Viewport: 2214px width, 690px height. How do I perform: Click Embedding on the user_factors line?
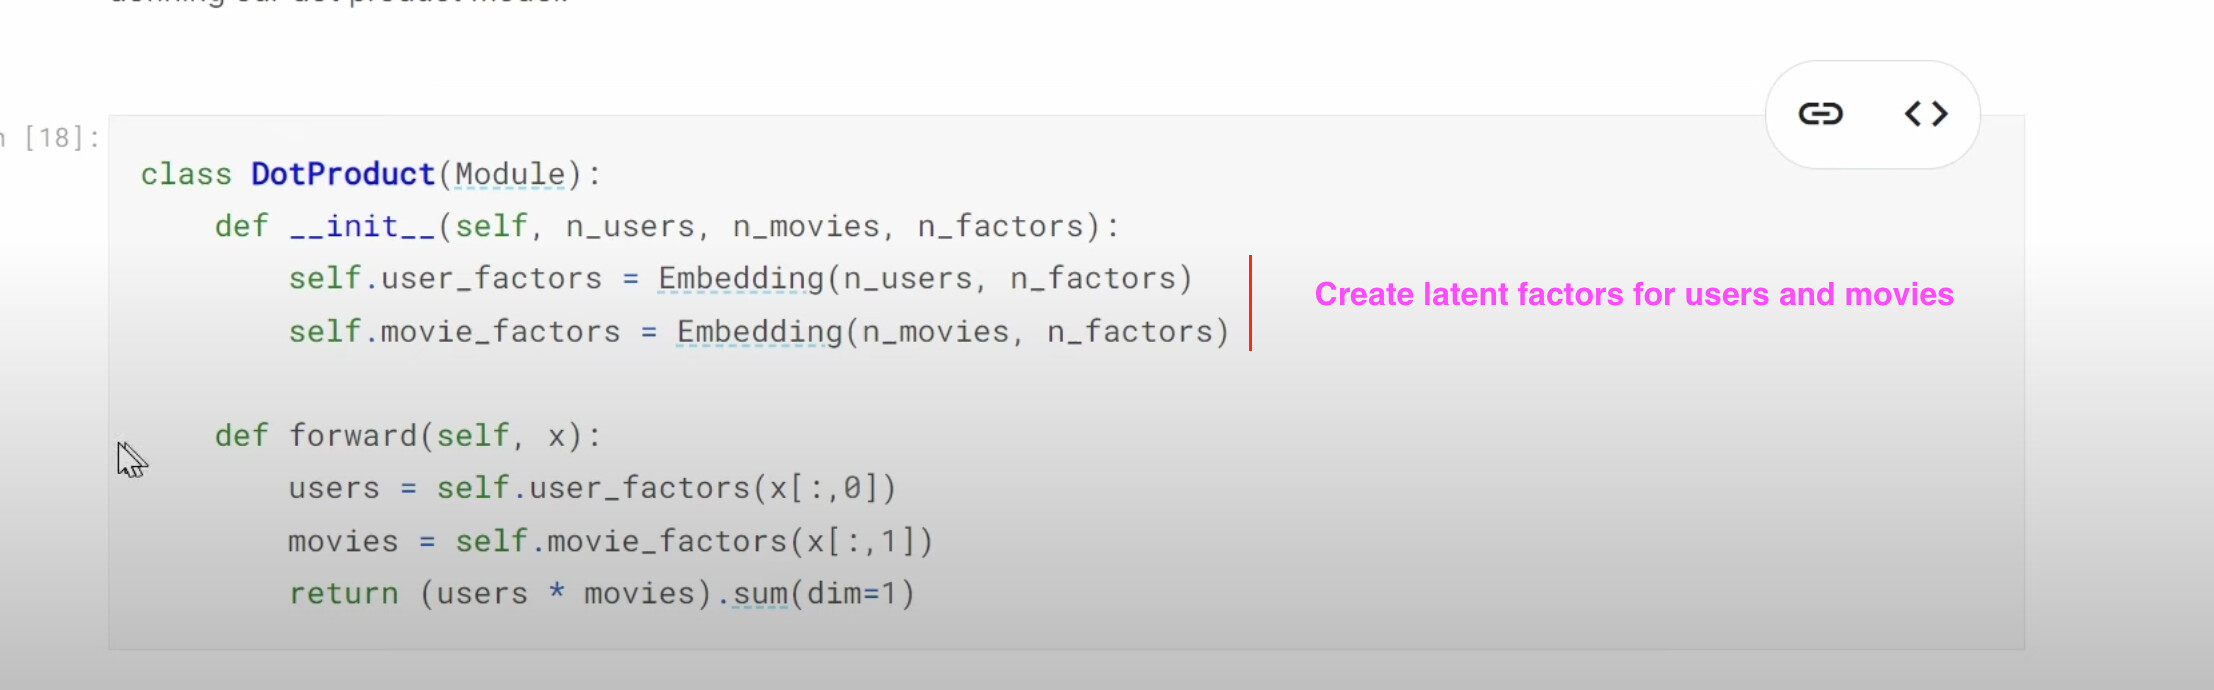click(740, 278)
